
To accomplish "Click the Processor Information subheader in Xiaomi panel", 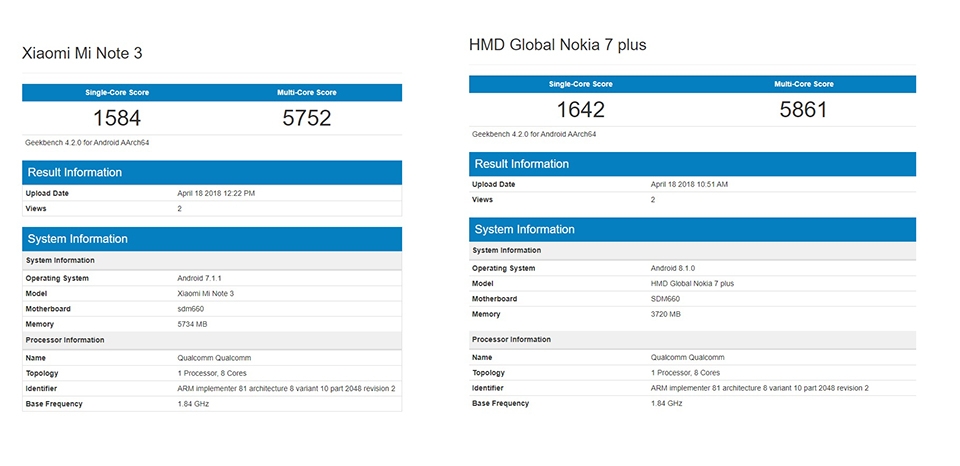I will click(x=212, y=340).
